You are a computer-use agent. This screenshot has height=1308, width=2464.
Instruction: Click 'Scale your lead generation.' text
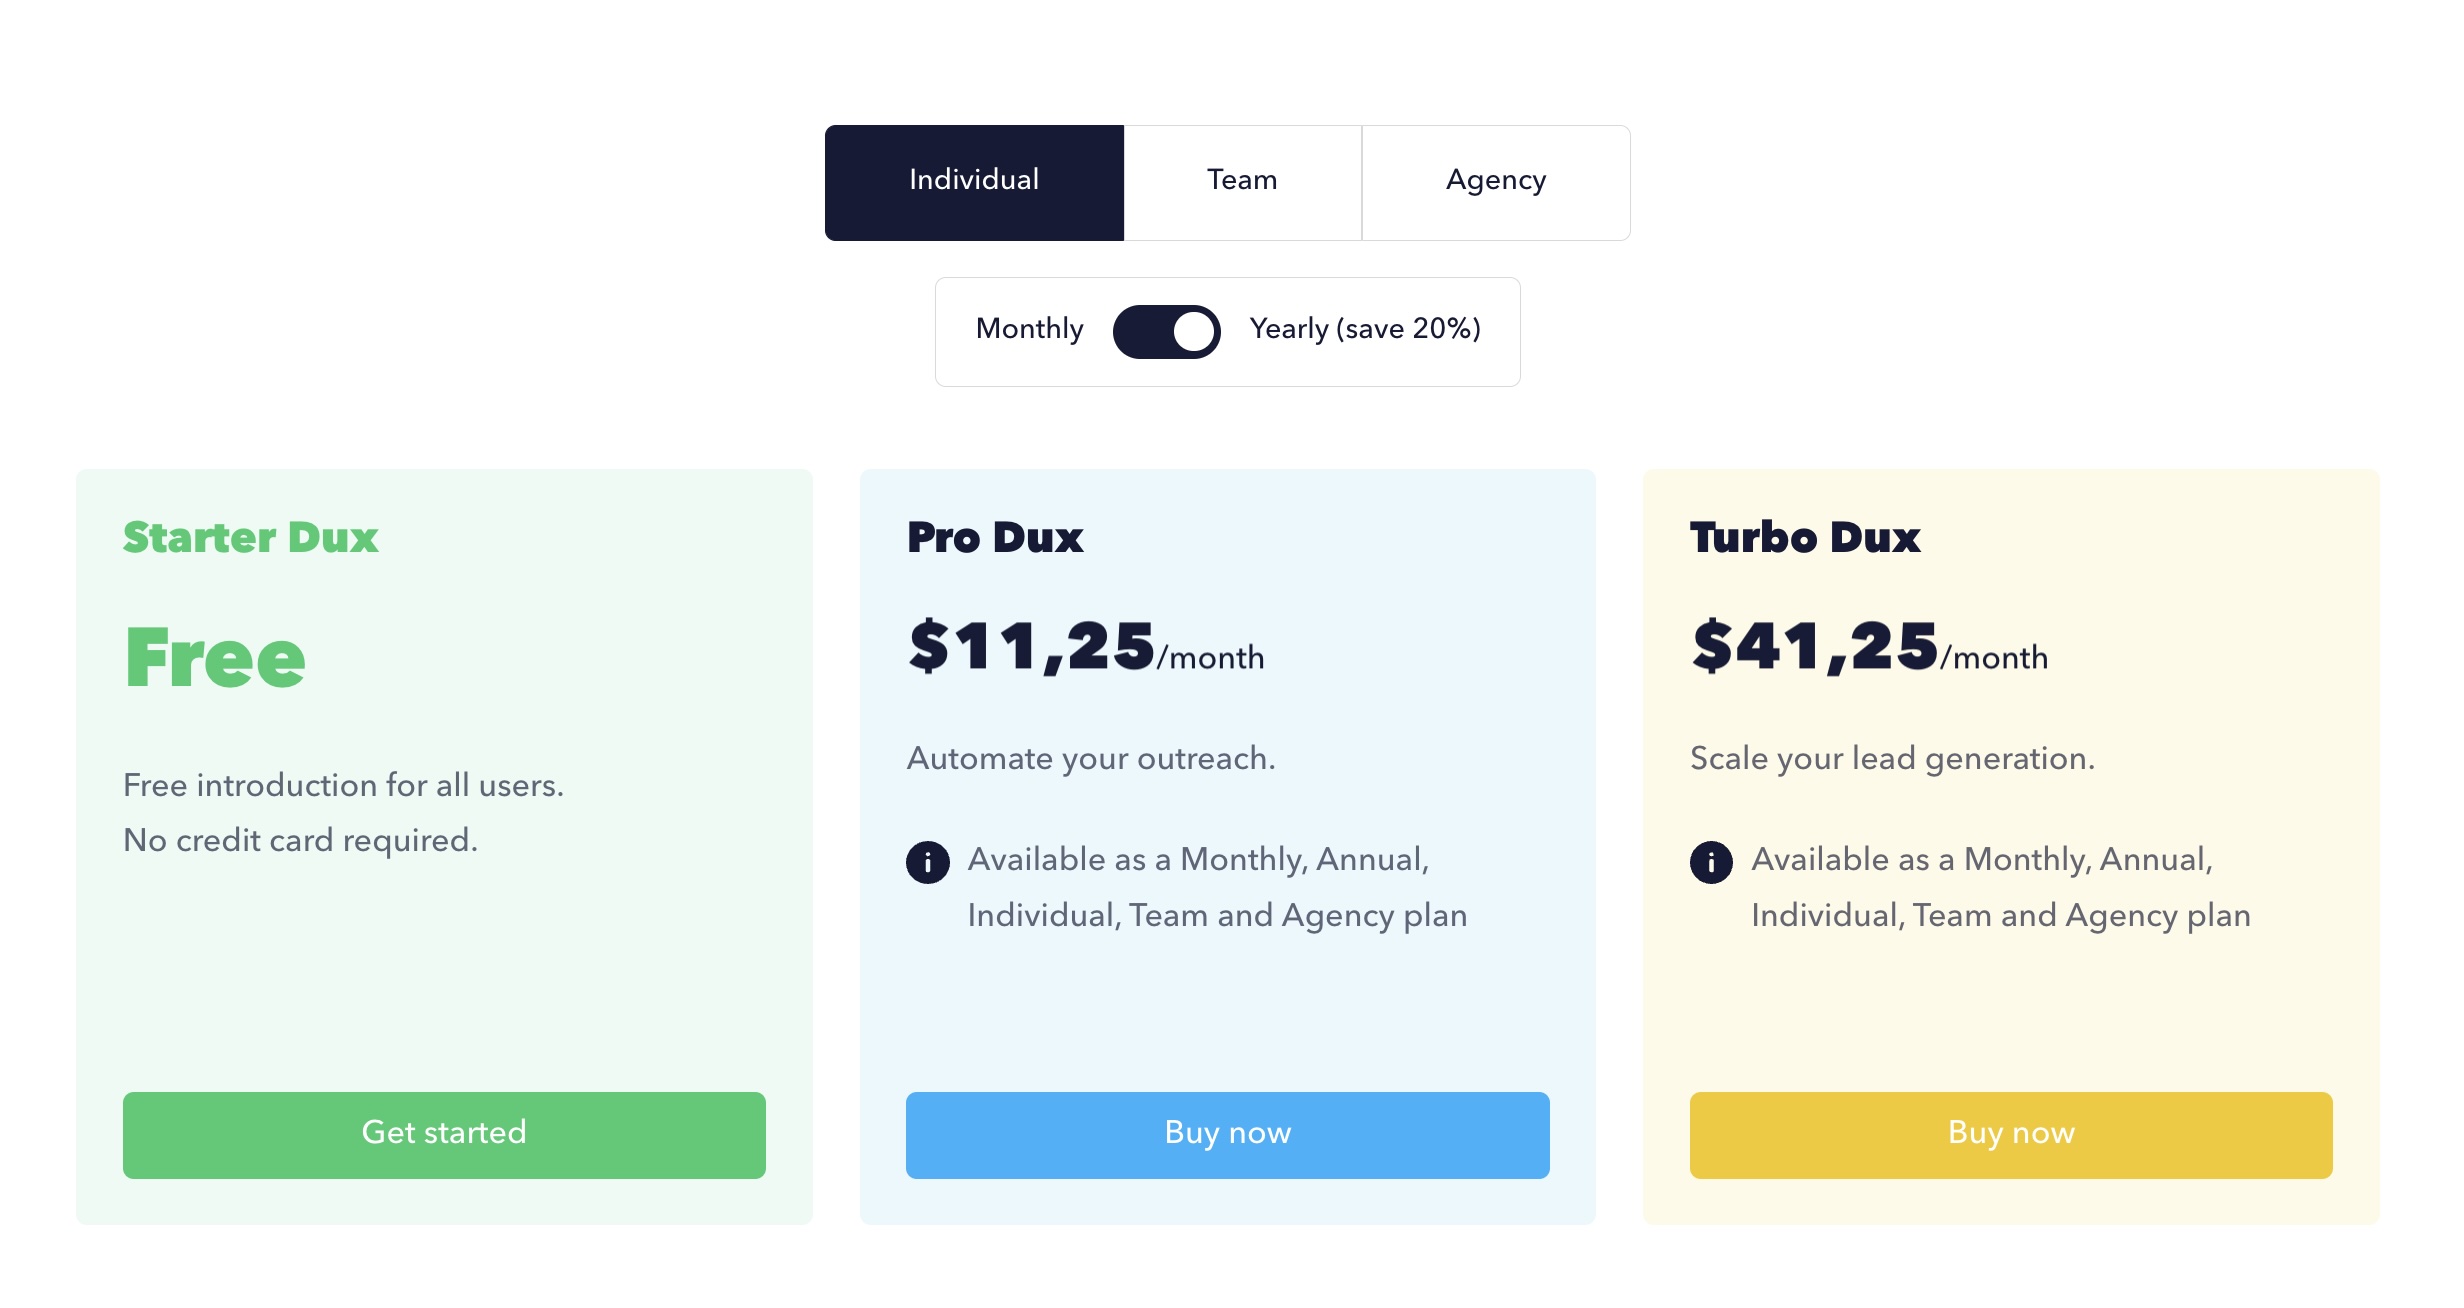pyautogui.click(x=1891, y=759)
